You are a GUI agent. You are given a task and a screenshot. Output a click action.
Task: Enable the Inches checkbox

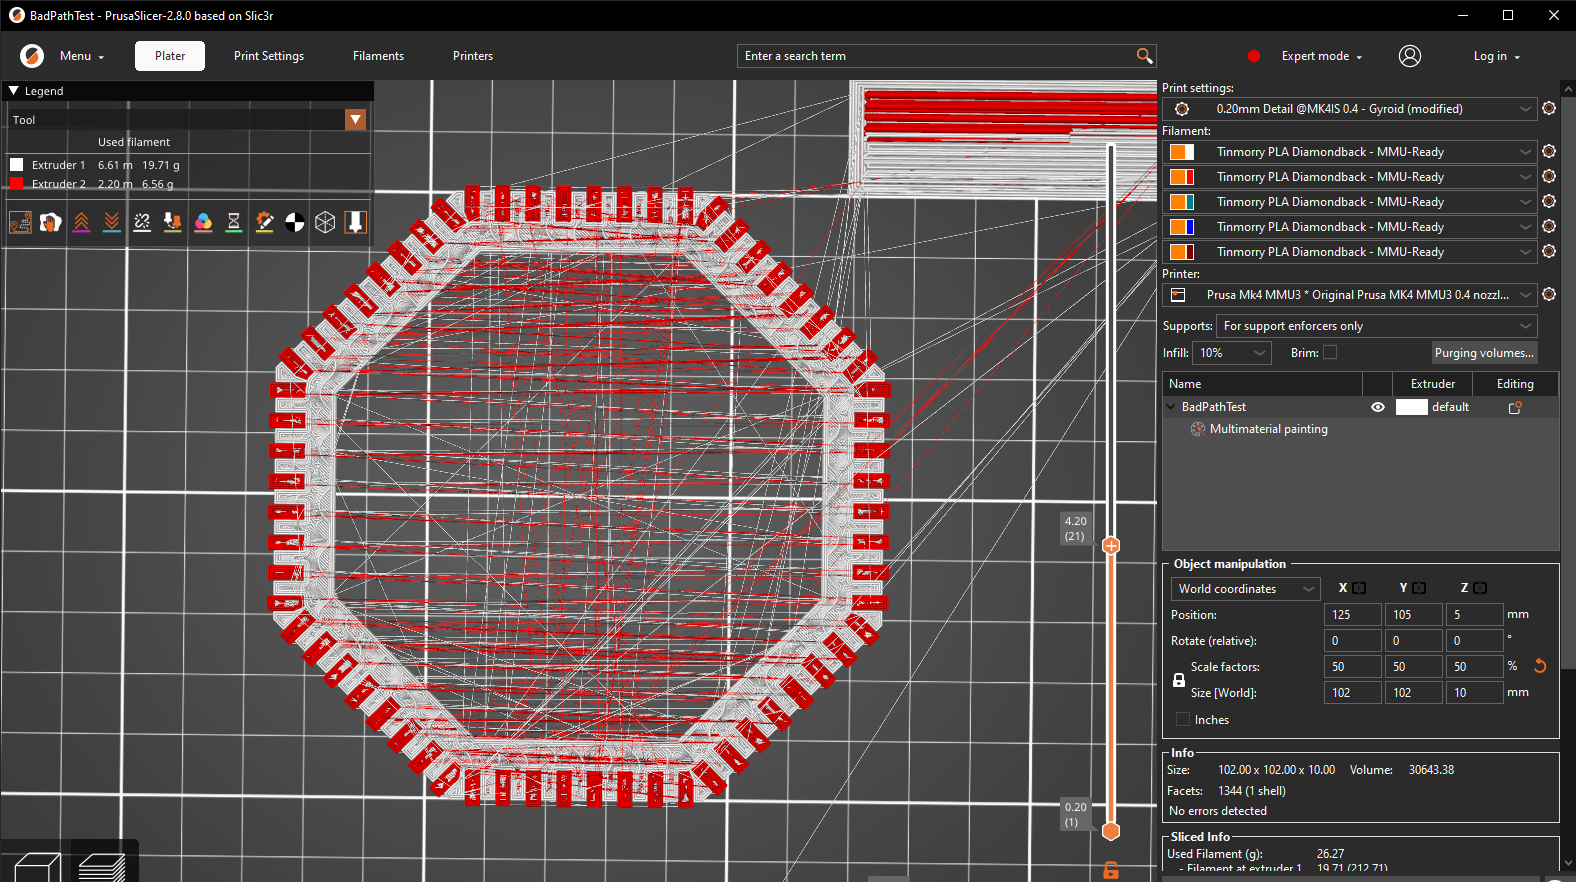tap(1183, 719)
